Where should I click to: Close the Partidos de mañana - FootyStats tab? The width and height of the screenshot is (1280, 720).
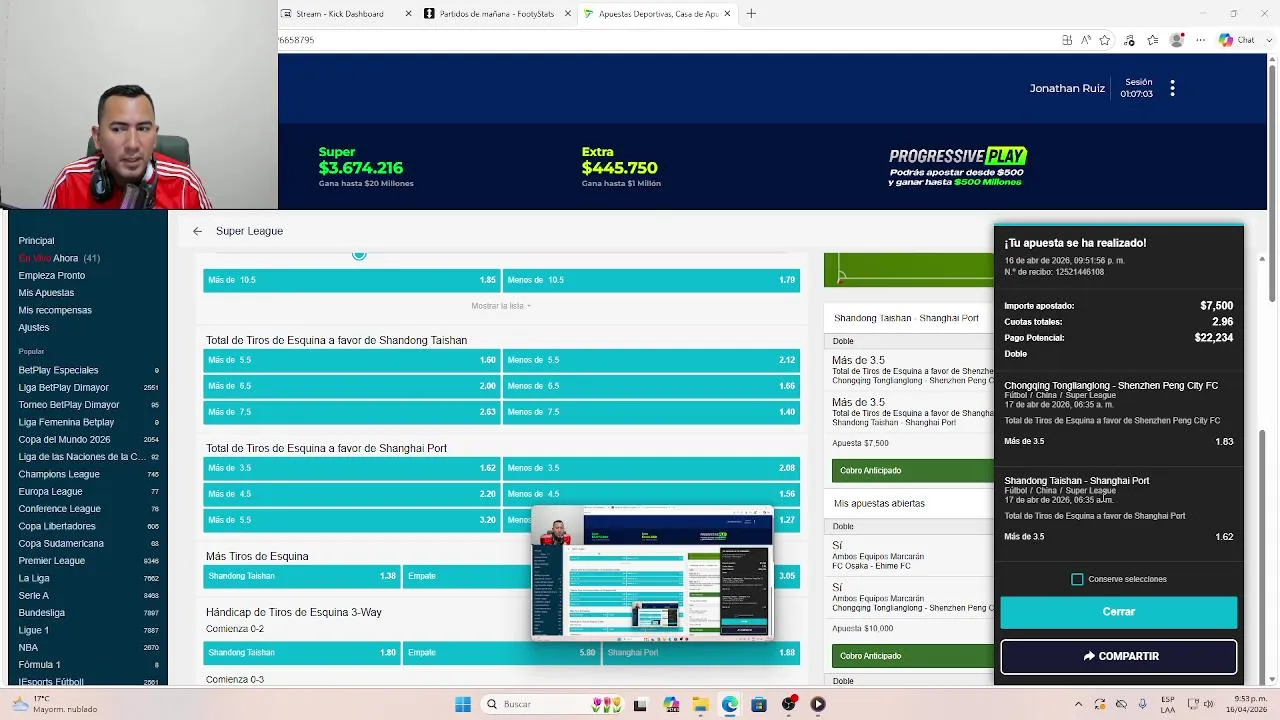coord(568,14)
